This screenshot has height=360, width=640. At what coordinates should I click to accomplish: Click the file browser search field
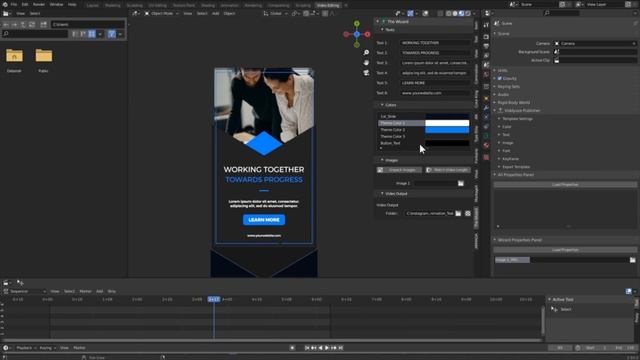click(x=35, y=34)
